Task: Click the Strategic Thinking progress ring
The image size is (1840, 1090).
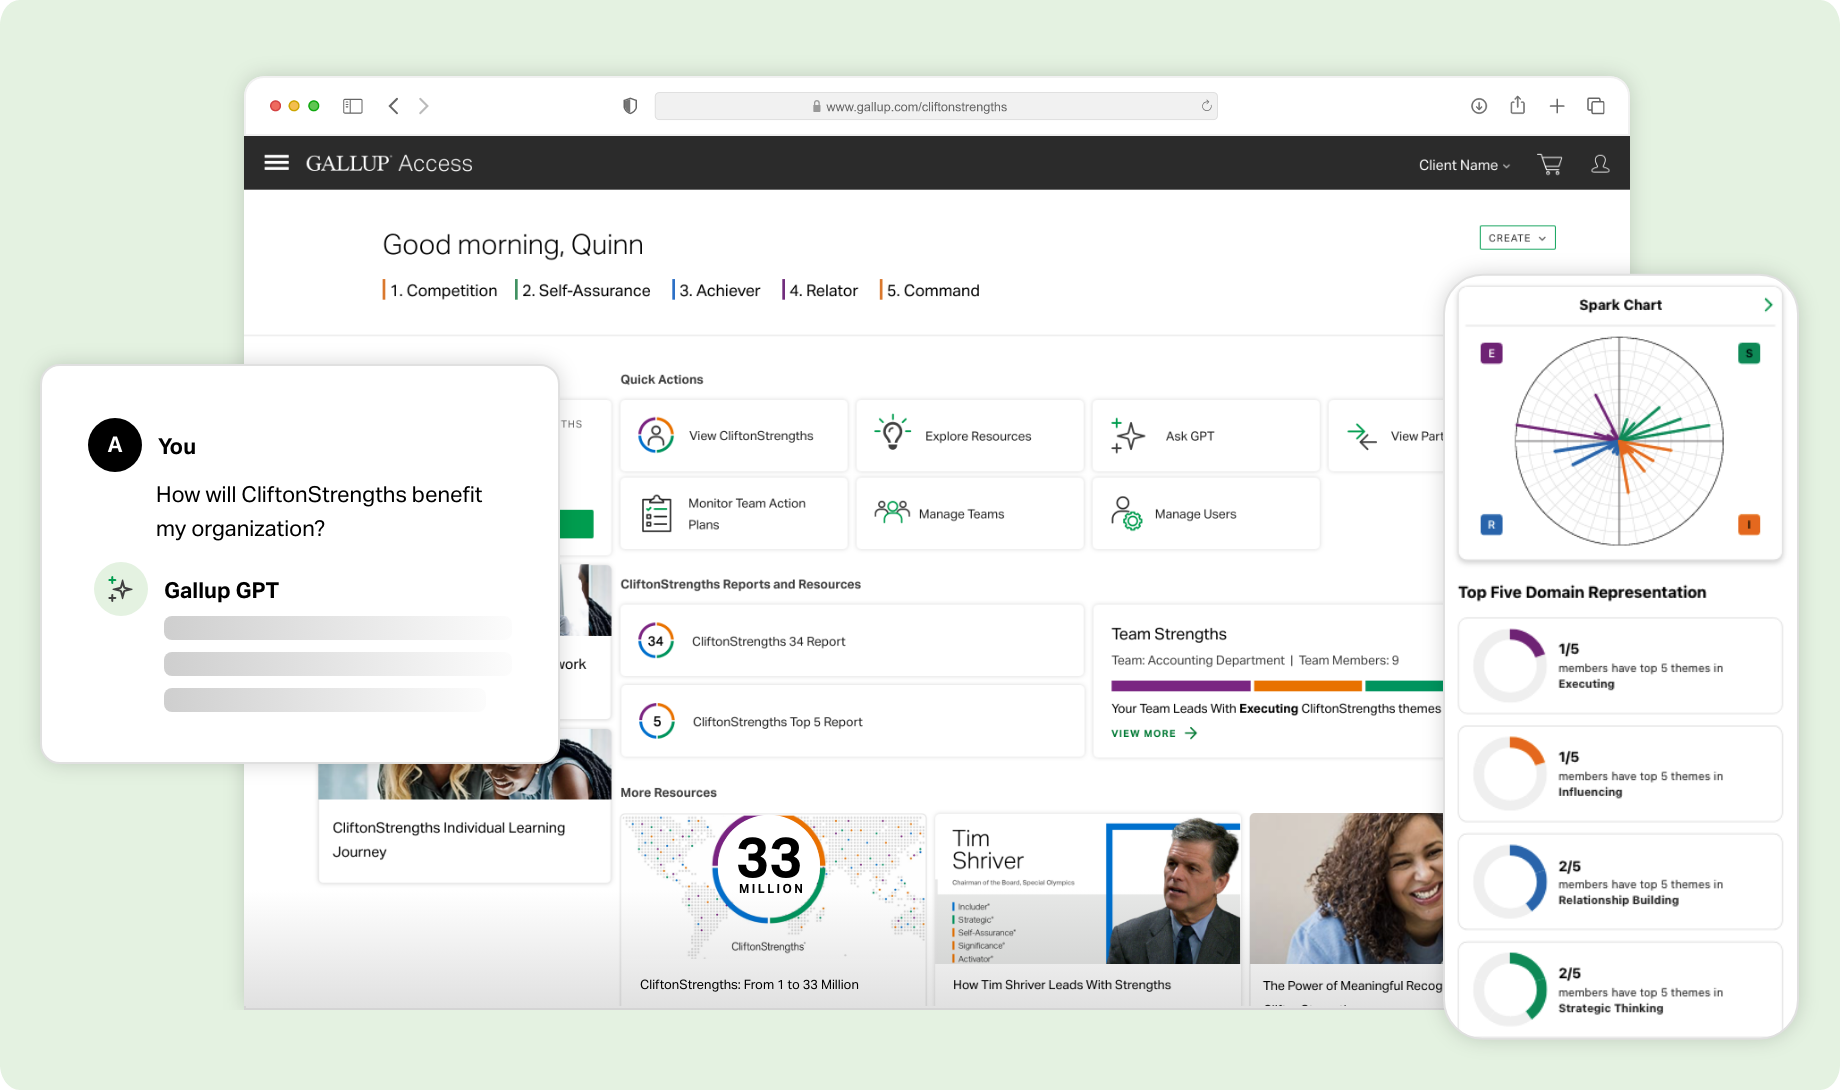Action: pyautogui.click(x=1510, y=989)
